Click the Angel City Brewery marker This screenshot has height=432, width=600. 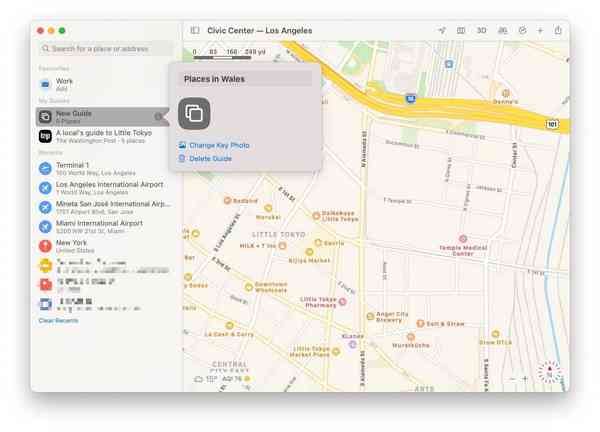click(x=370, y=316)
